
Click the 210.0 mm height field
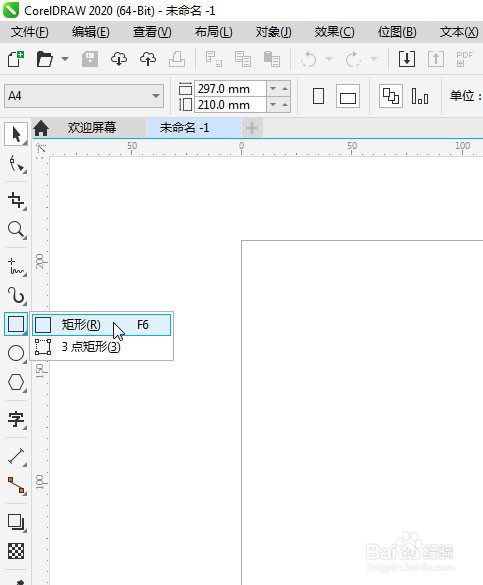click(230, 105)
